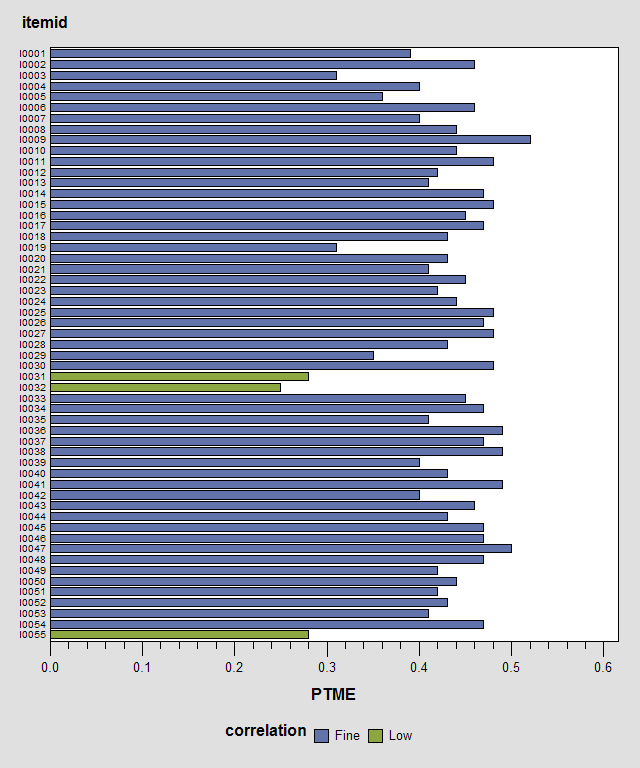The image size is (640, 768).
Task: Click the I0047 bar
Action: point(281,549)
